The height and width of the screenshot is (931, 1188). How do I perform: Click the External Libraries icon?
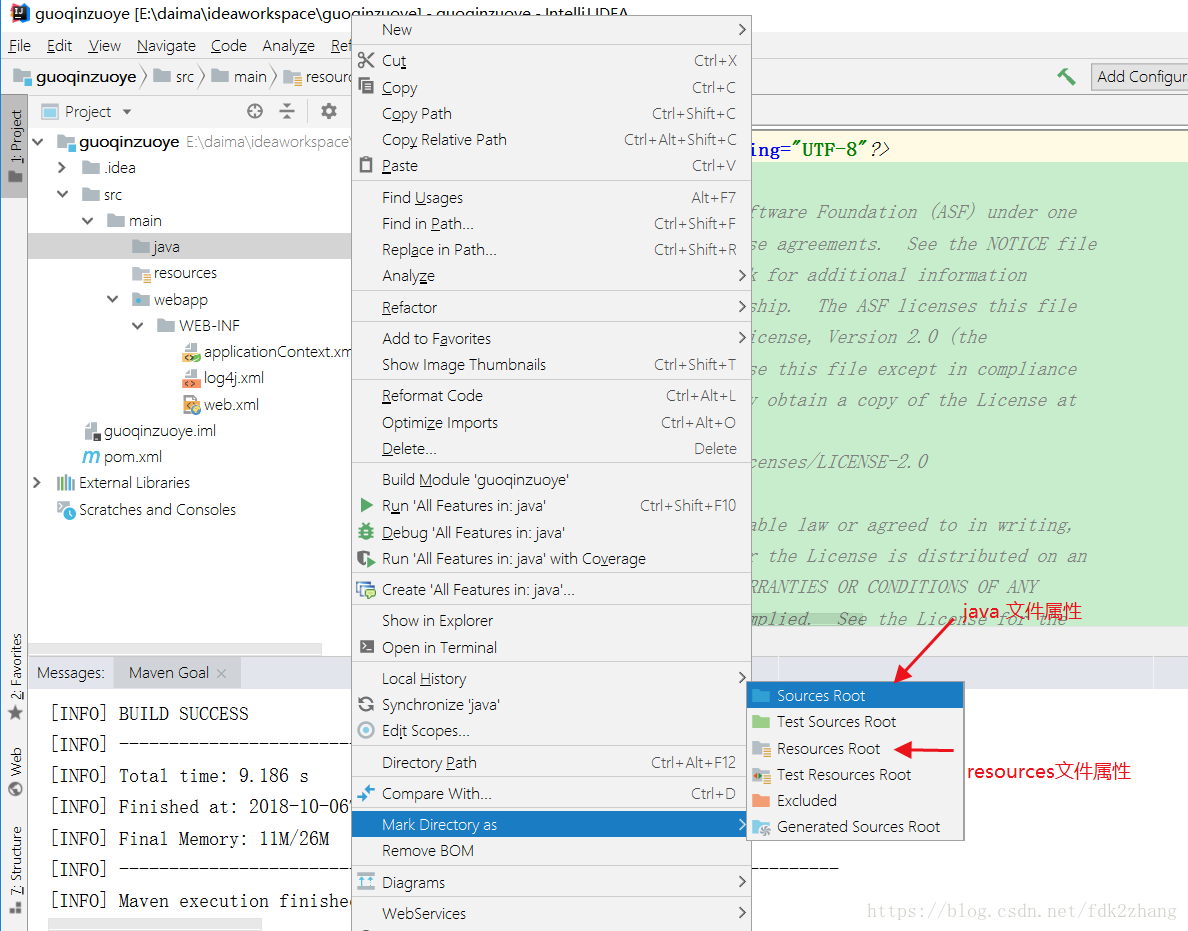(x=66, y=483)
